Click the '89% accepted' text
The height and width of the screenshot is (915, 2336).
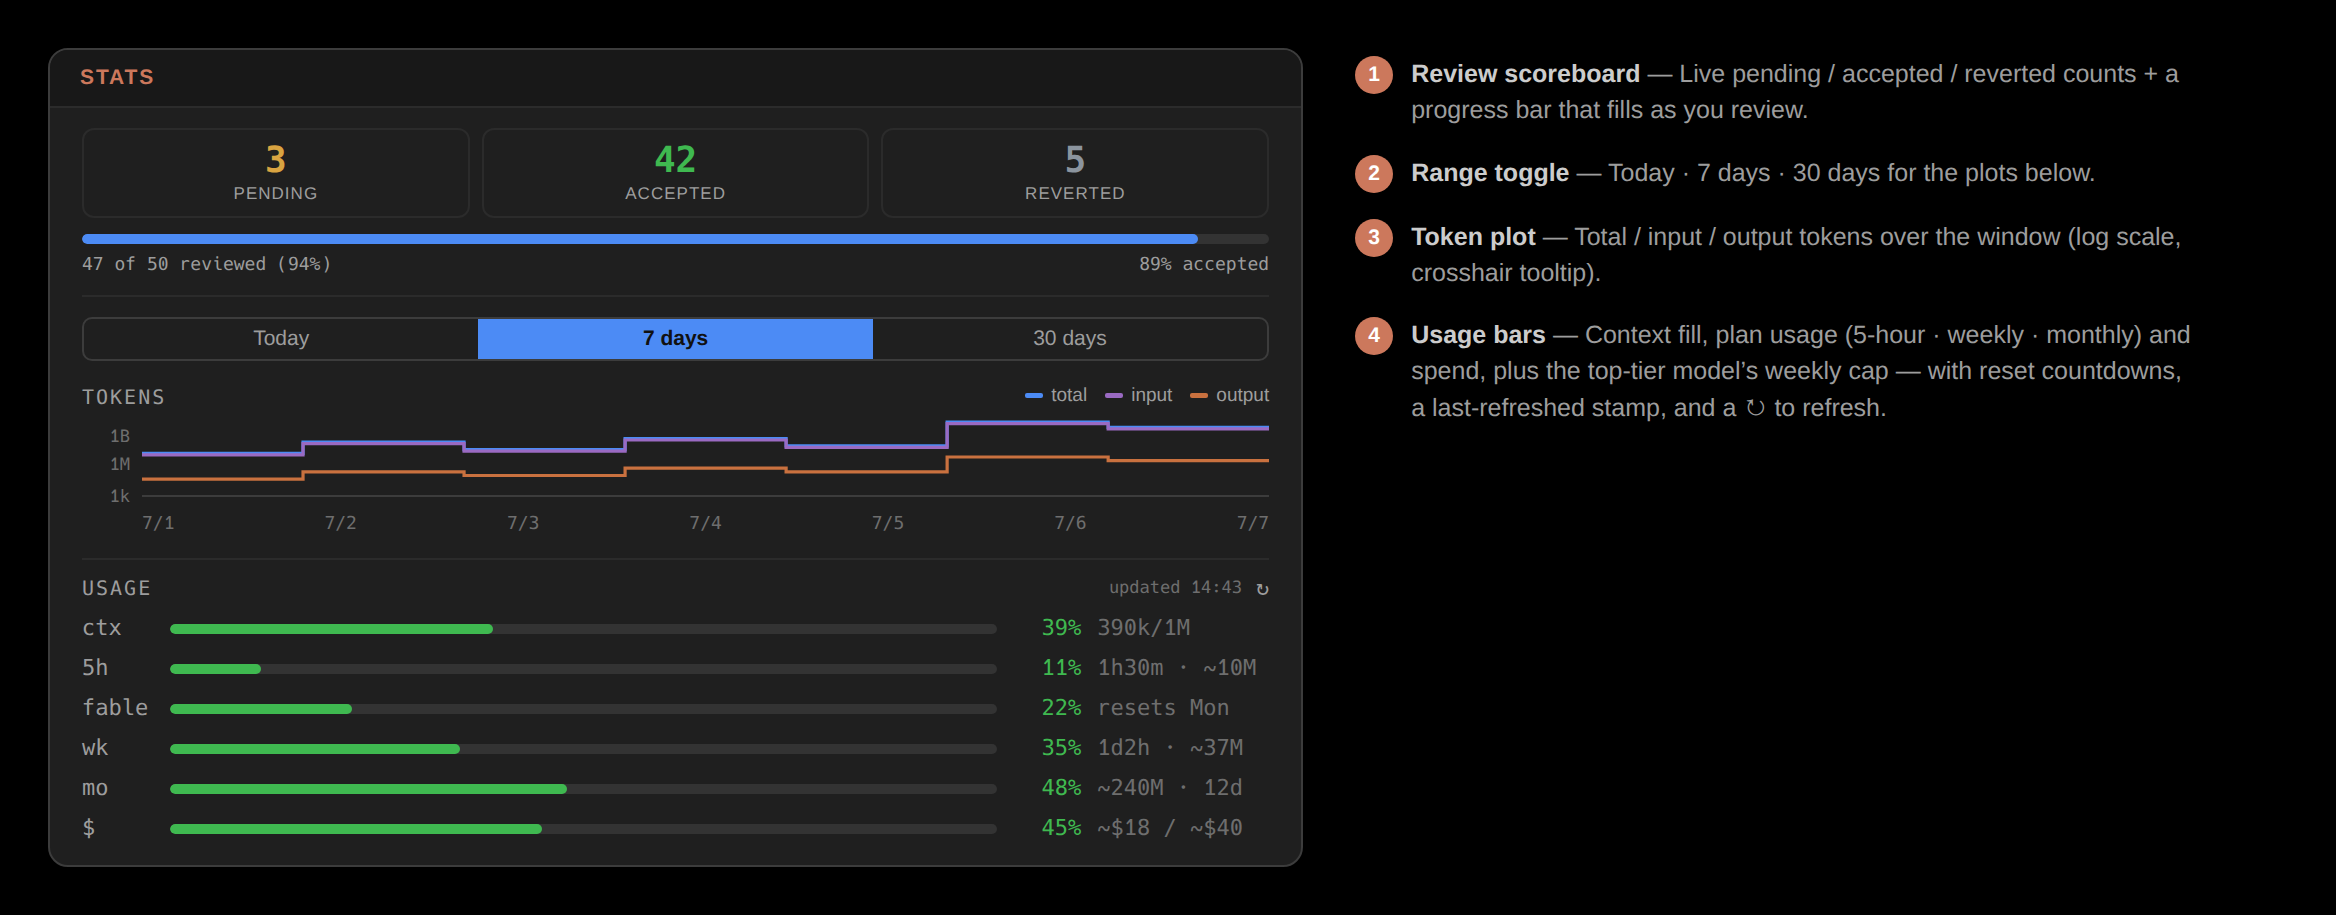[1204, 264]
